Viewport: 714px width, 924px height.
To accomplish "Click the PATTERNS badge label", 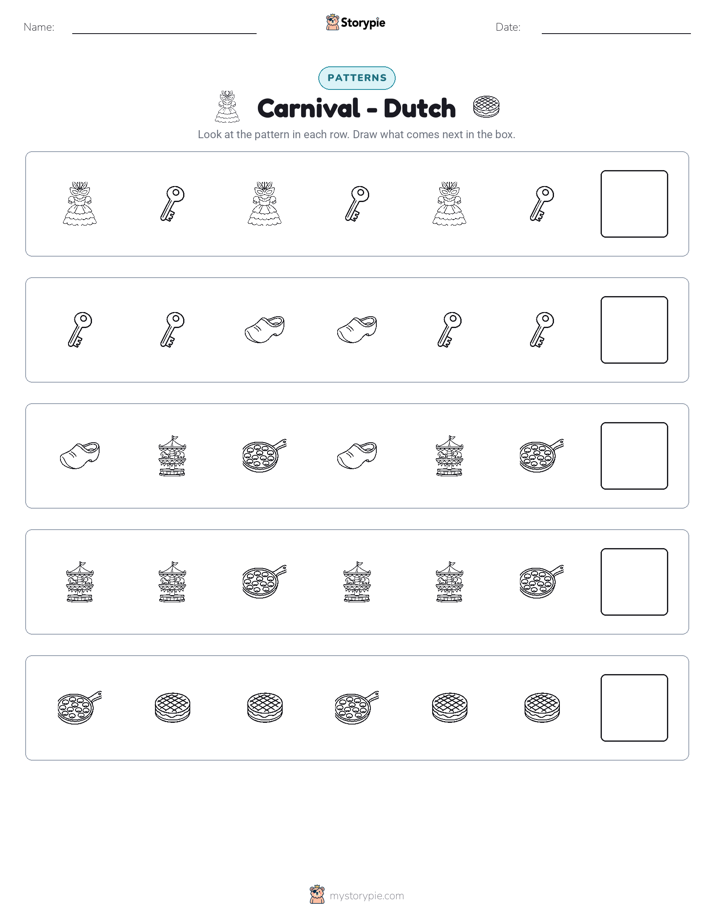I will pyautogui.click(x=357, y=78).
